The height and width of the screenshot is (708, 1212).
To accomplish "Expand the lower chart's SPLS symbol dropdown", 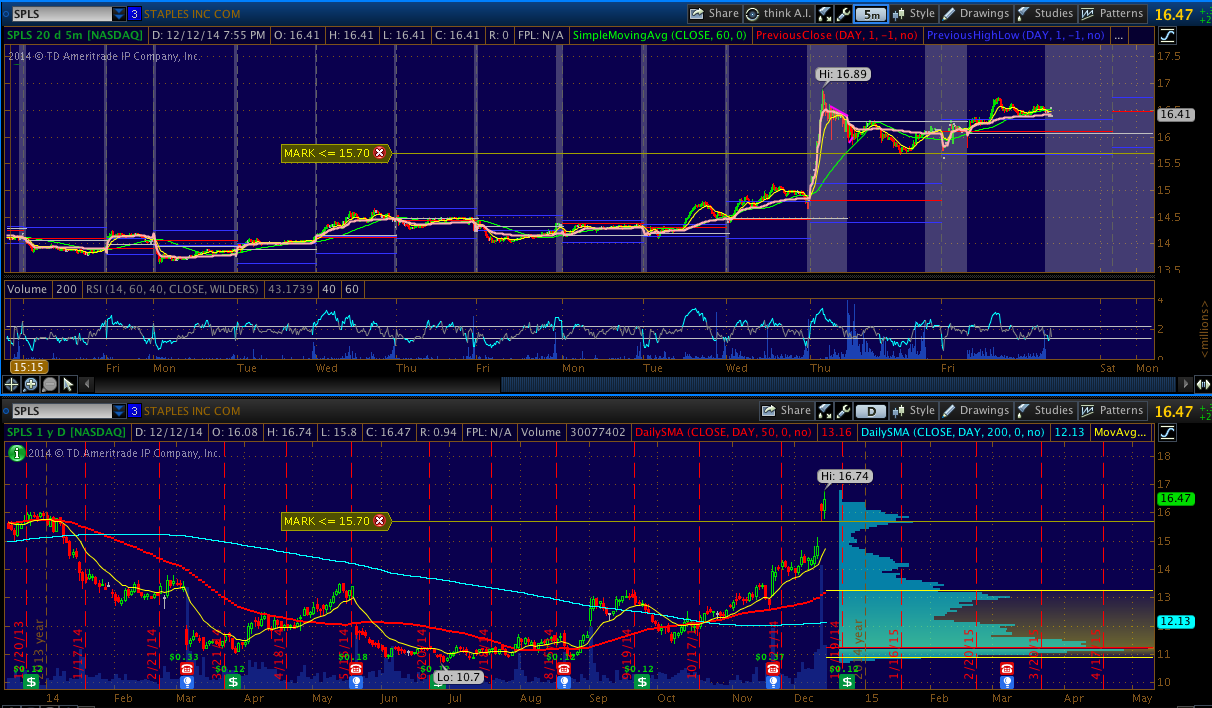I will (x=120, y=411).
